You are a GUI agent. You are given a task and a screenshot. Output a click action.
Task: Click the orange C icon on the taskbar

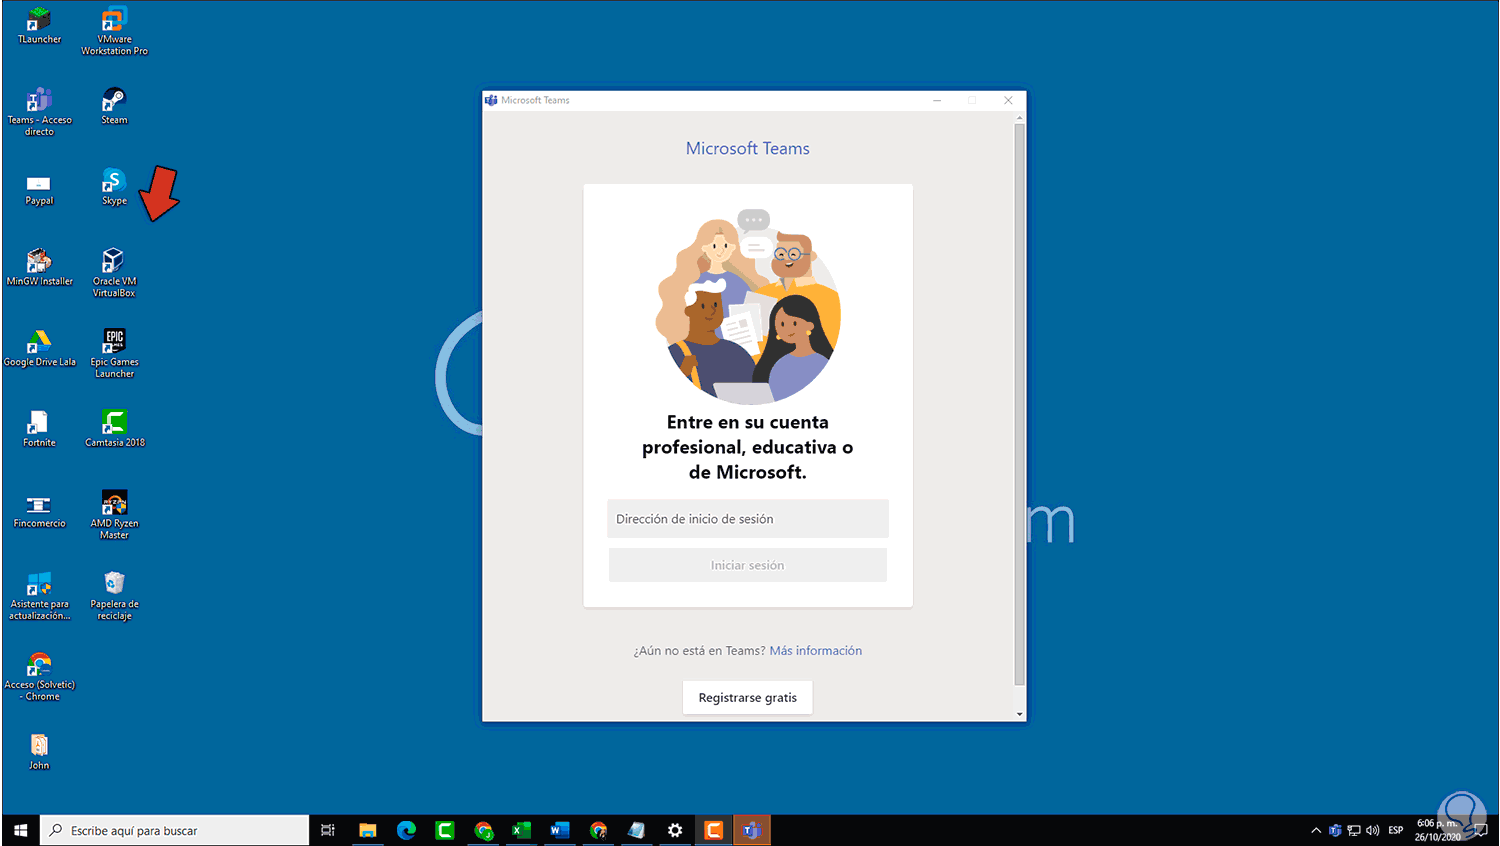coord(713,830)
